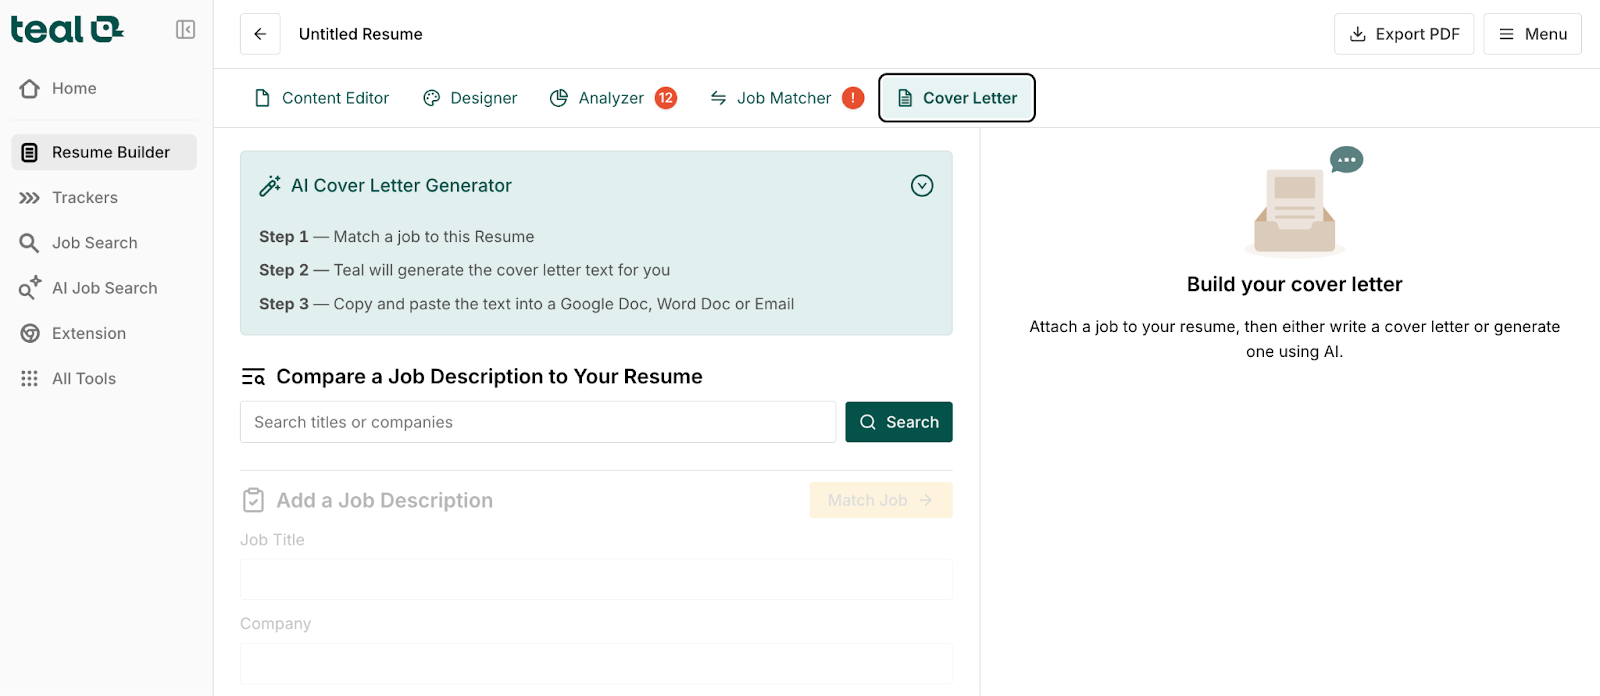Select Resume Builder in sidebar
This screenshot has width=1600, height=696.
coord(104,152)
